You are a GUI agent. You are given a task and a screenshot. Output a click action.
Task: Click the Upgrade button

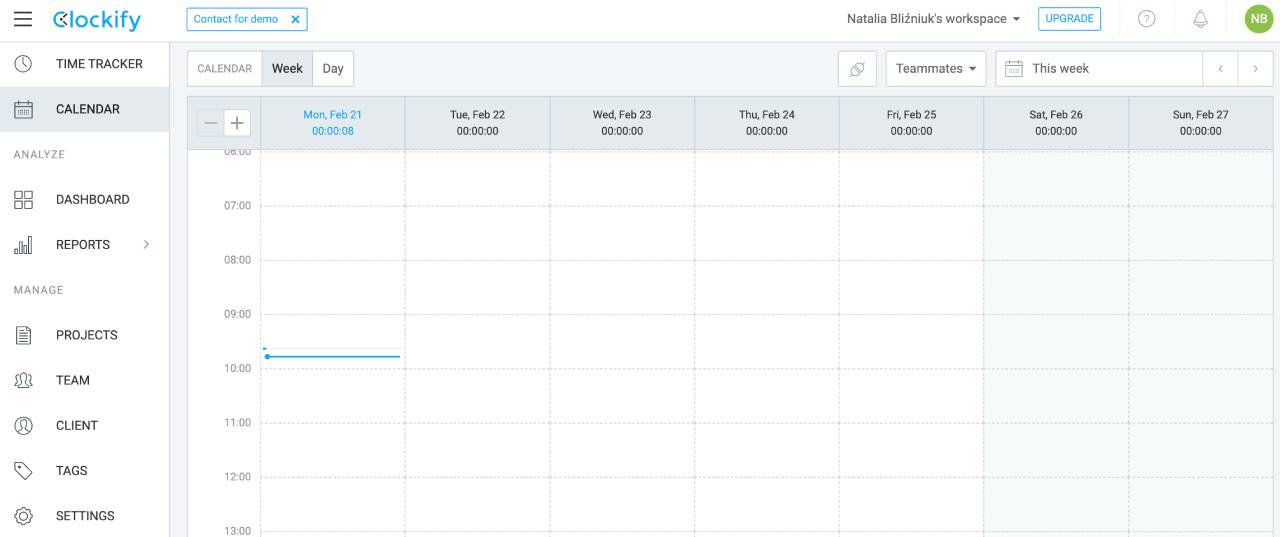pos(1069,19)
